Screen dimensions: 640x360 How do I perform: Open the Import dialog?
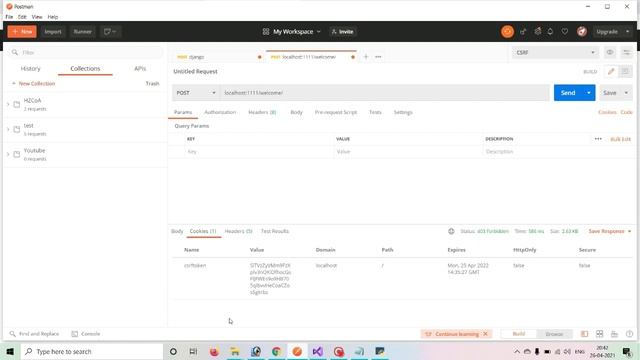[53, 31]
